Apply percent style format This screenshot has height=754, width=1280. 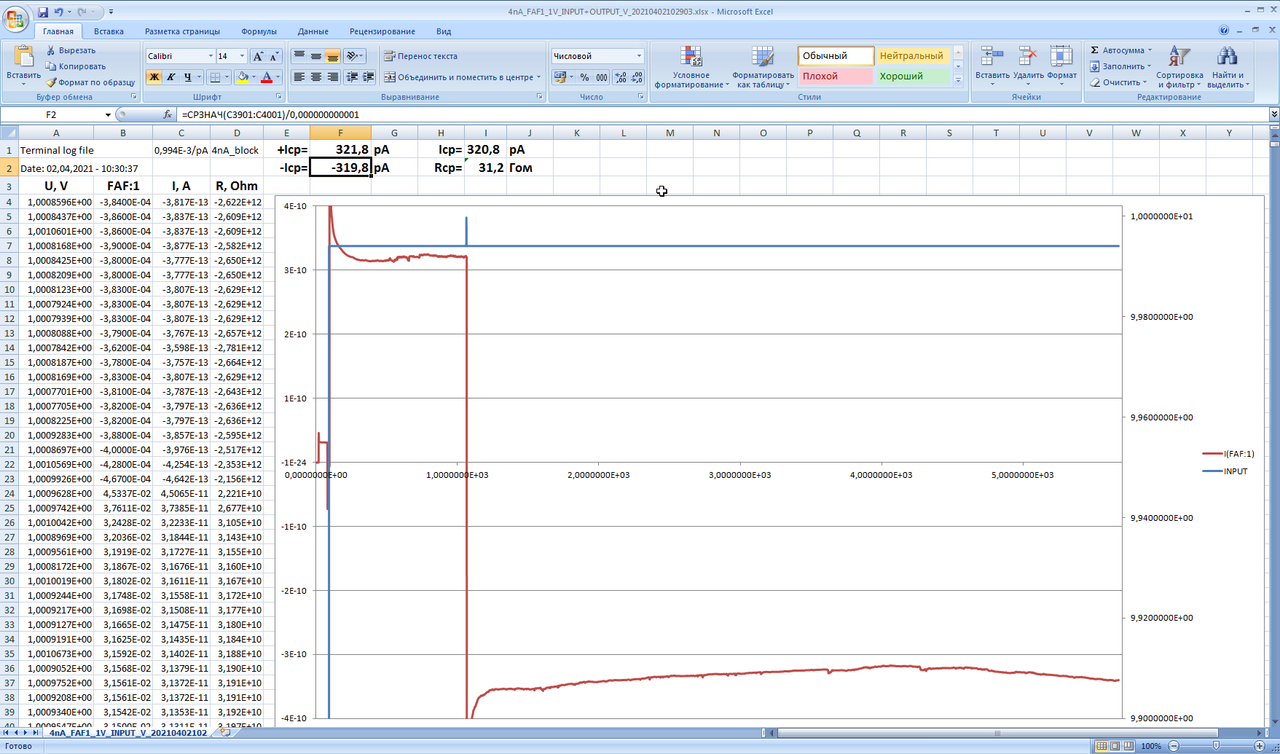pos(585,77)
